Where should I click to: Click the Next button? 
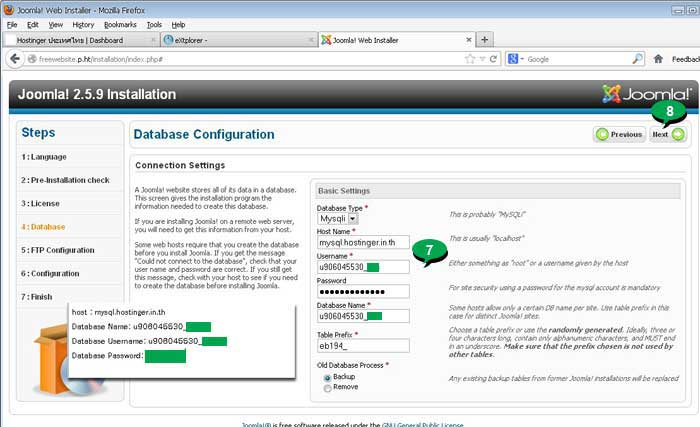point(668,134)
